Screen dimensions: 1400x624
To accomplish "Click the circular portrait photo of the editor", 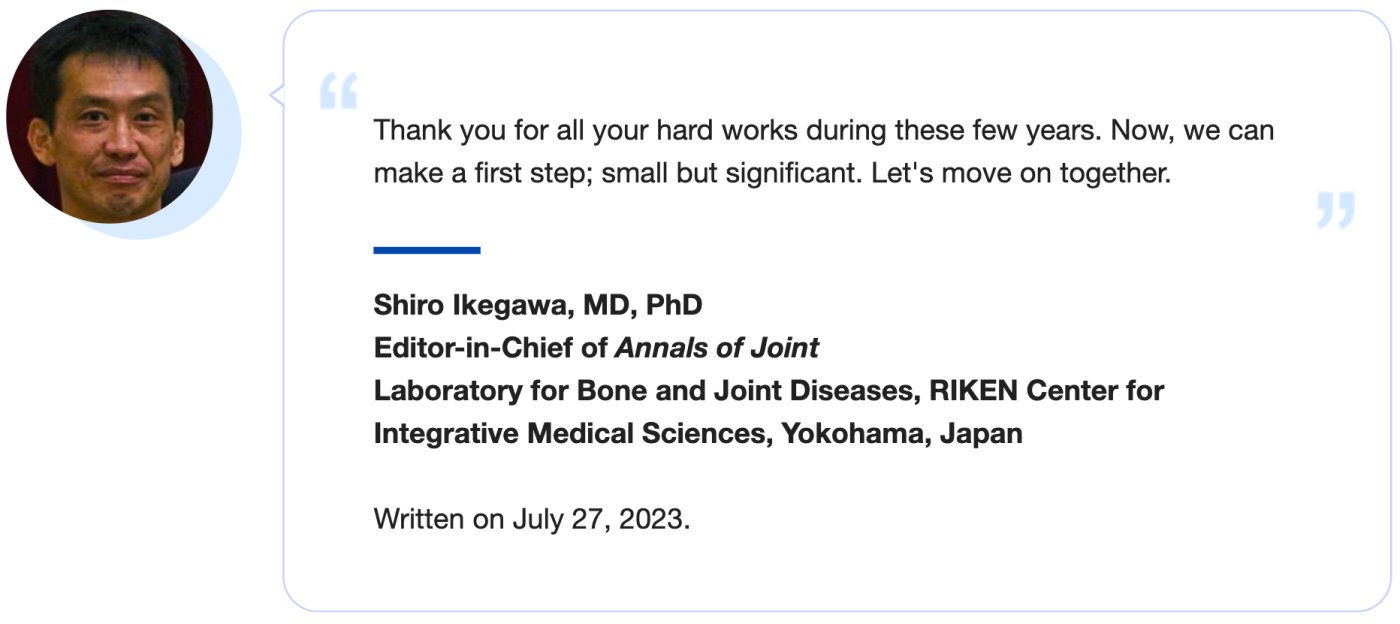I will (110, 117).
